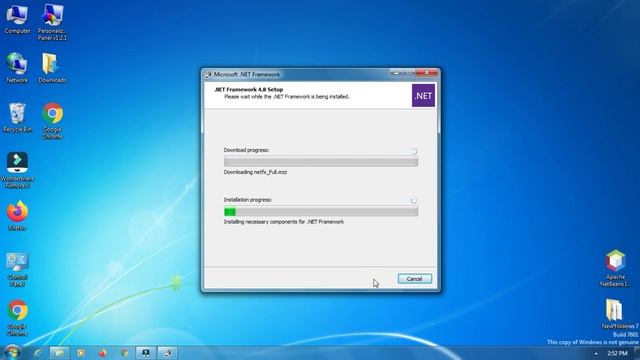640x360 pixels.
Task: Select 'Installing necessary components for .NET Framework' text
Action: (284, 222)
